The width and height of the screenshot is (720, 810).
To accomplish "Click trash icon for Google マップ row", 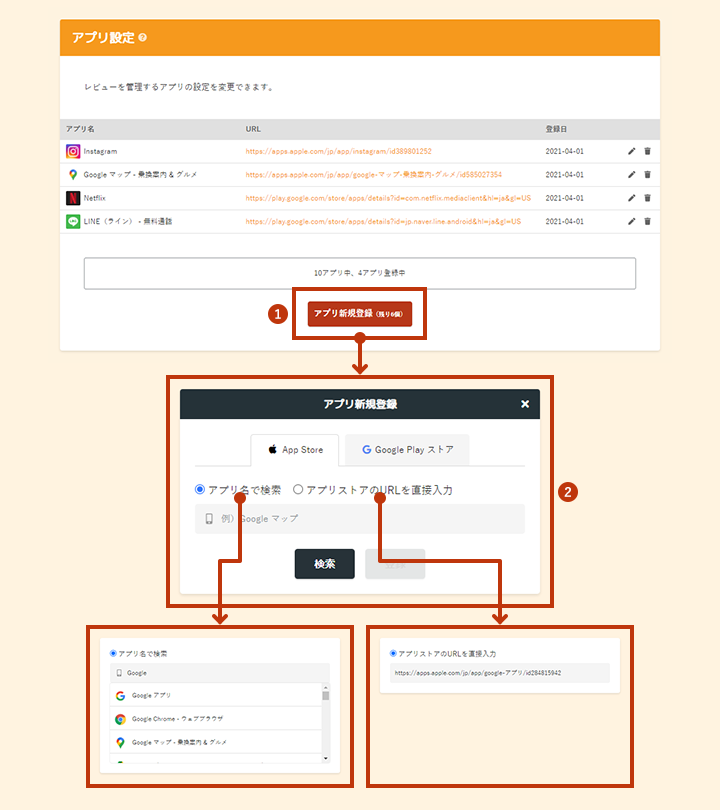I will [x=647, y=174].
